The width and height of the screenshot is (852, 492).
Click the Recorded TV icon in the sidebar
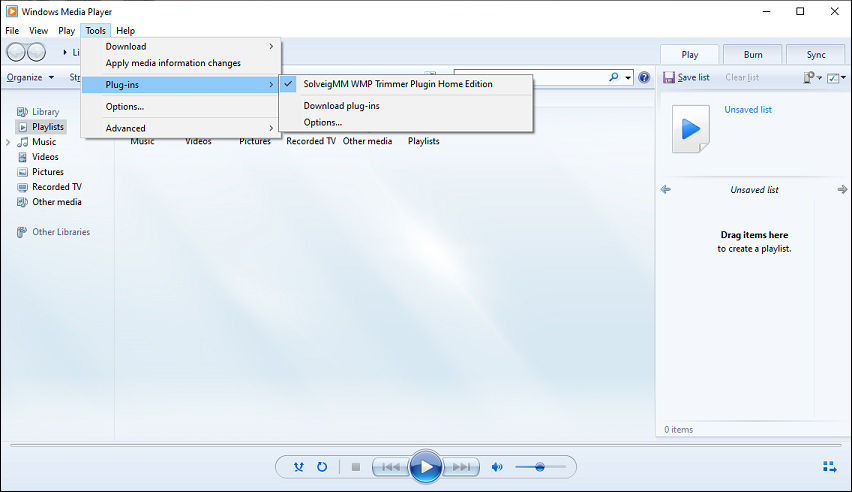[22, 187]
